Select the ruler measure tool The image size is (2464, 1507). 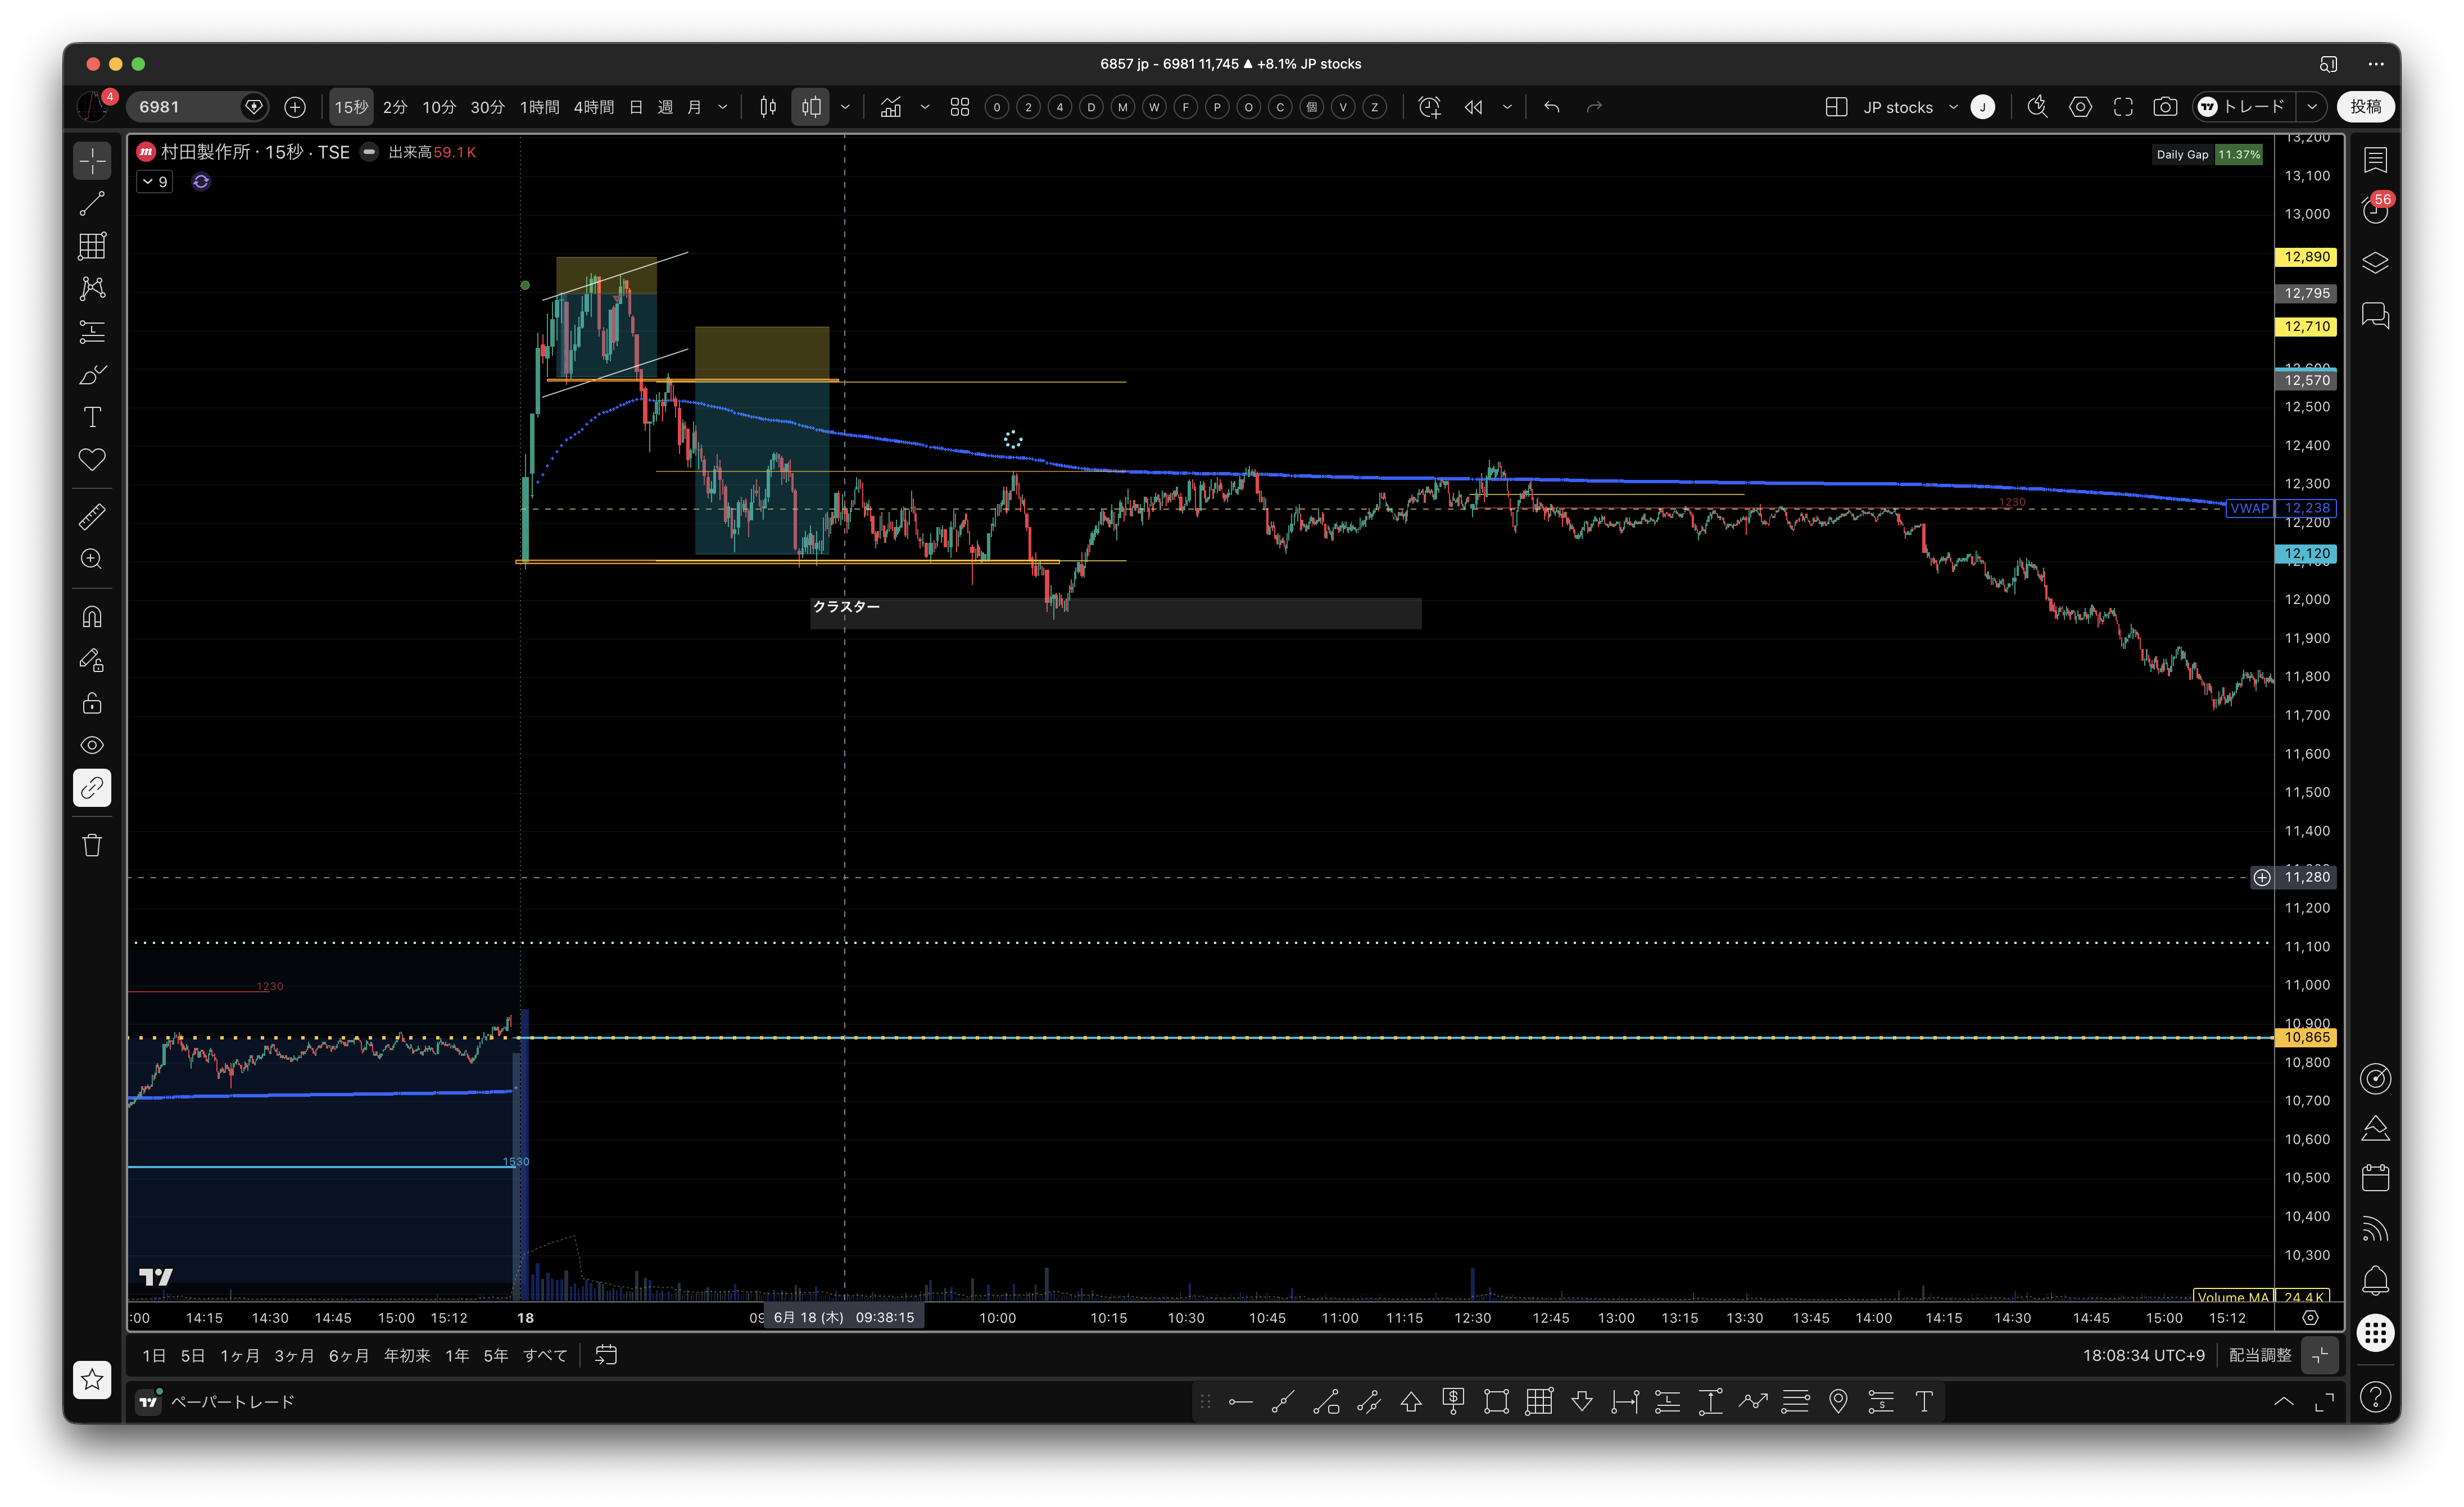click(92, 517)
